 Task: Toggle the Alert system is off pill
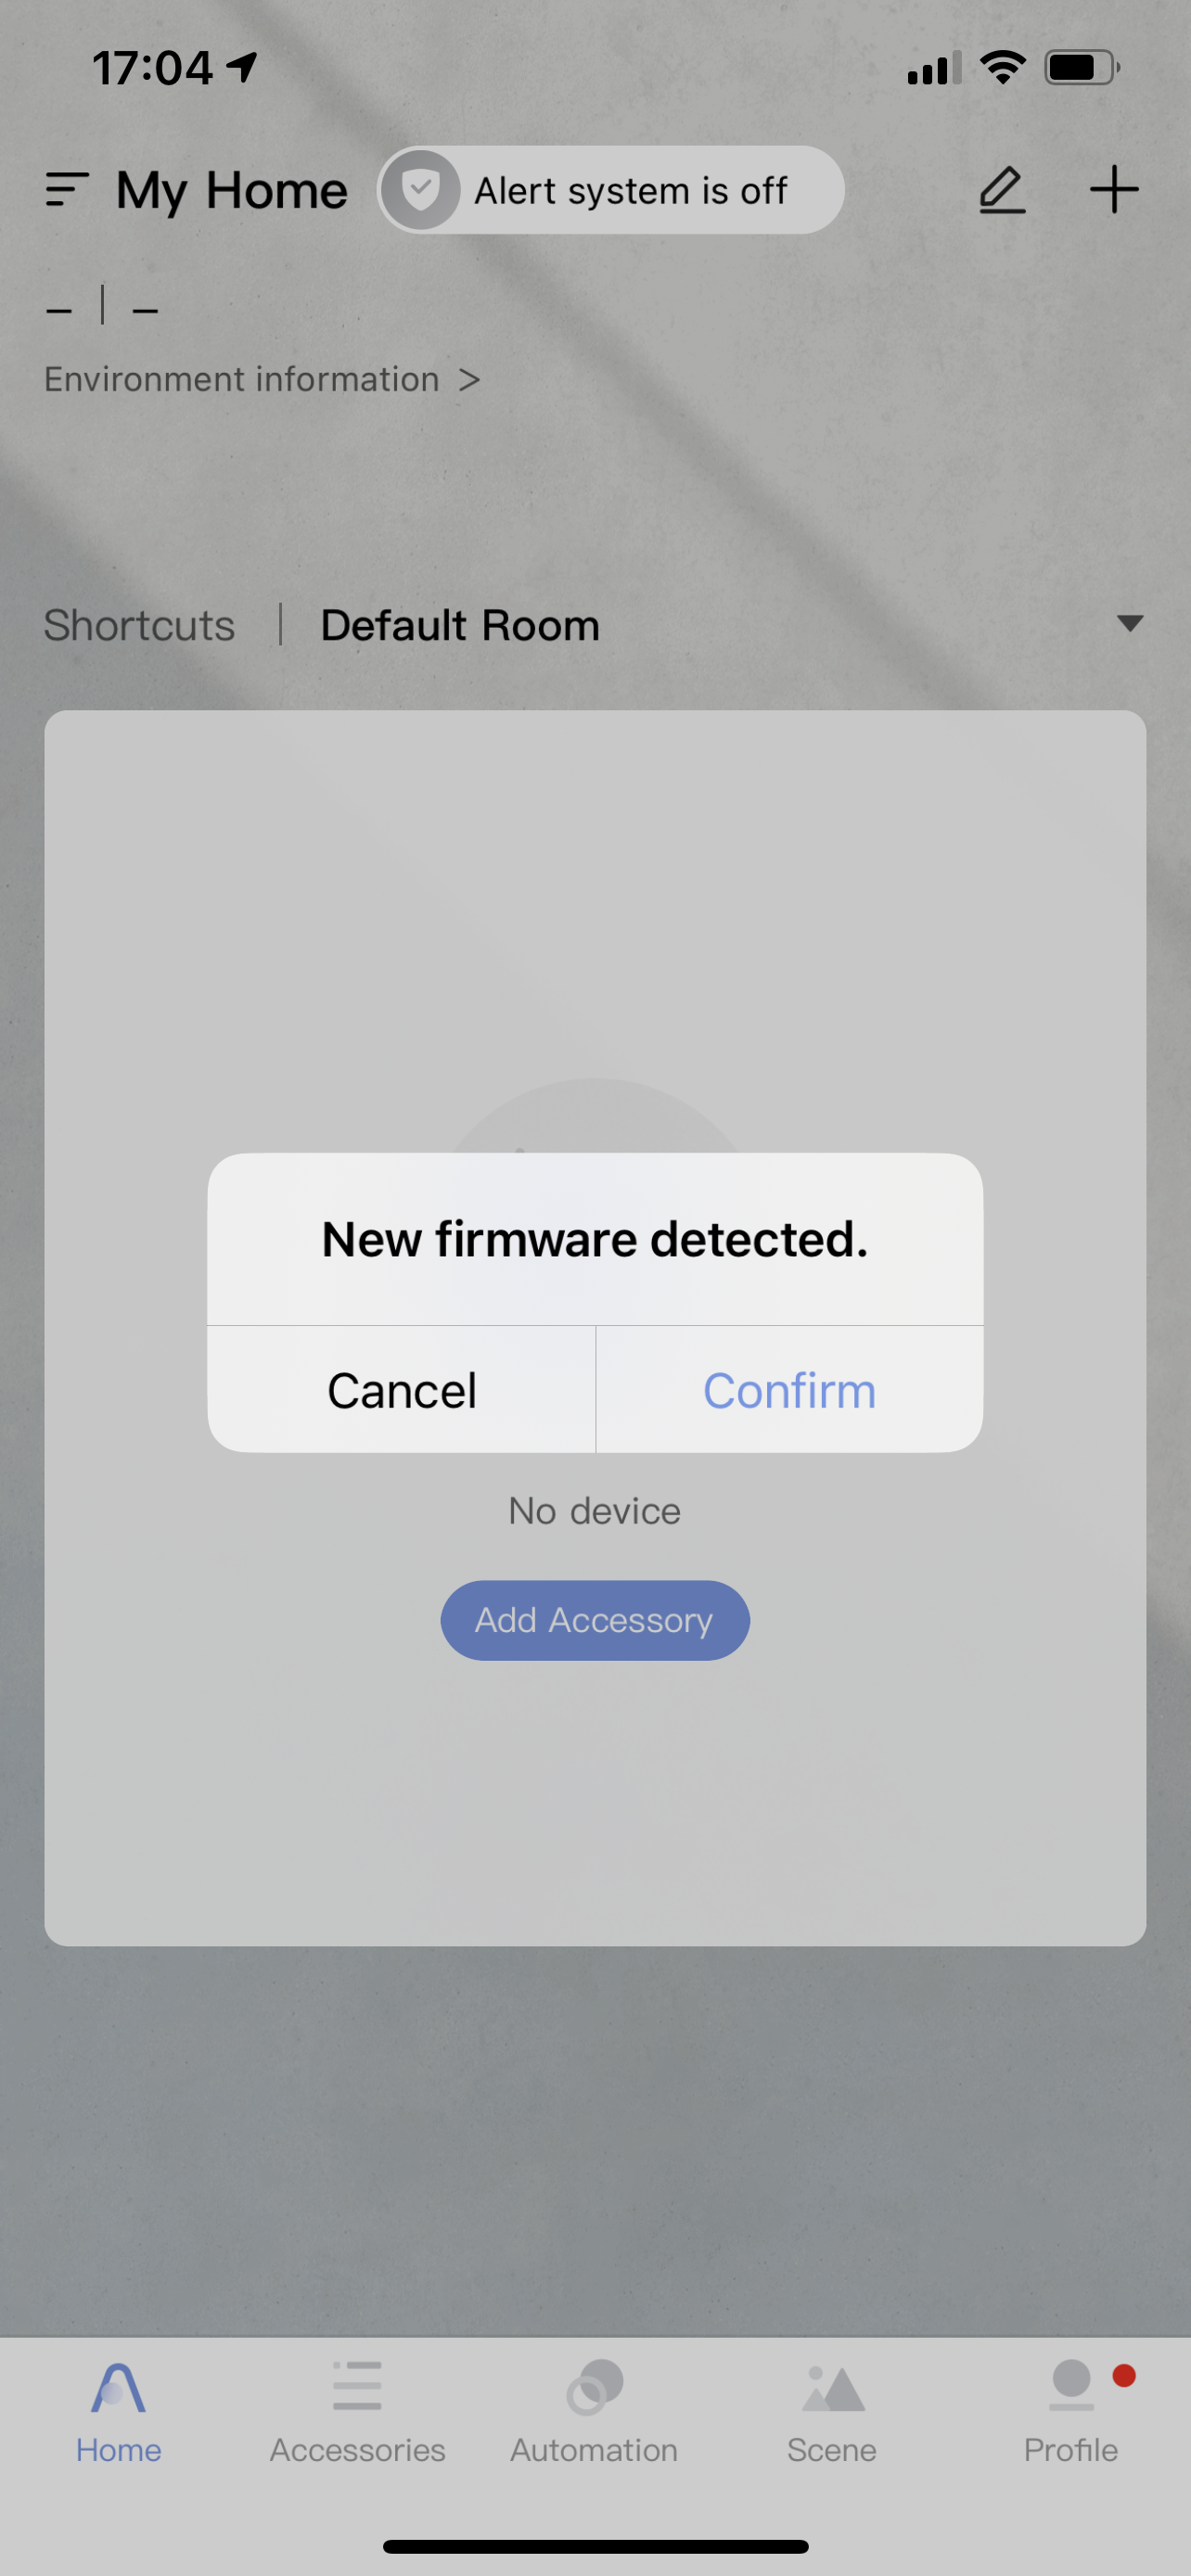(x=611, y=190)
